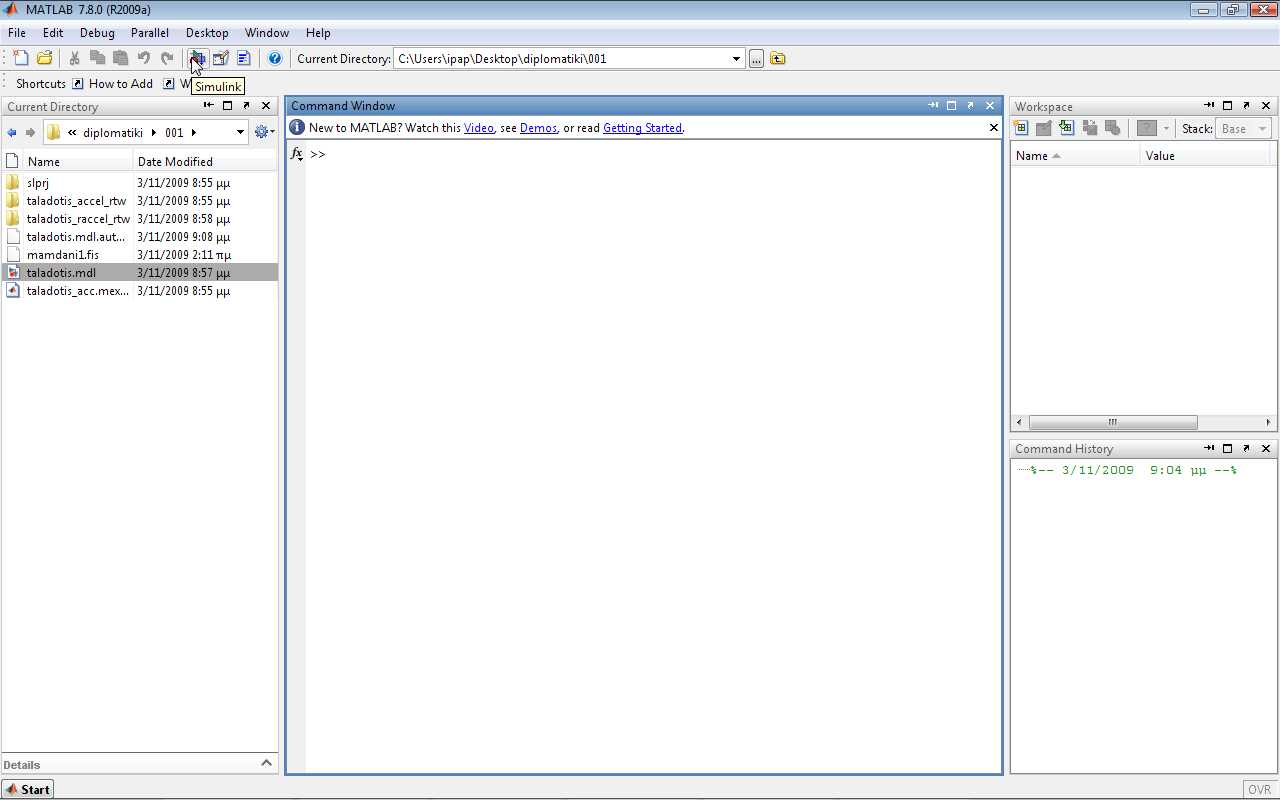Open the File menu
This screenshot has height=800, width=1280.
pyautogui.click(x=17, y=33)
